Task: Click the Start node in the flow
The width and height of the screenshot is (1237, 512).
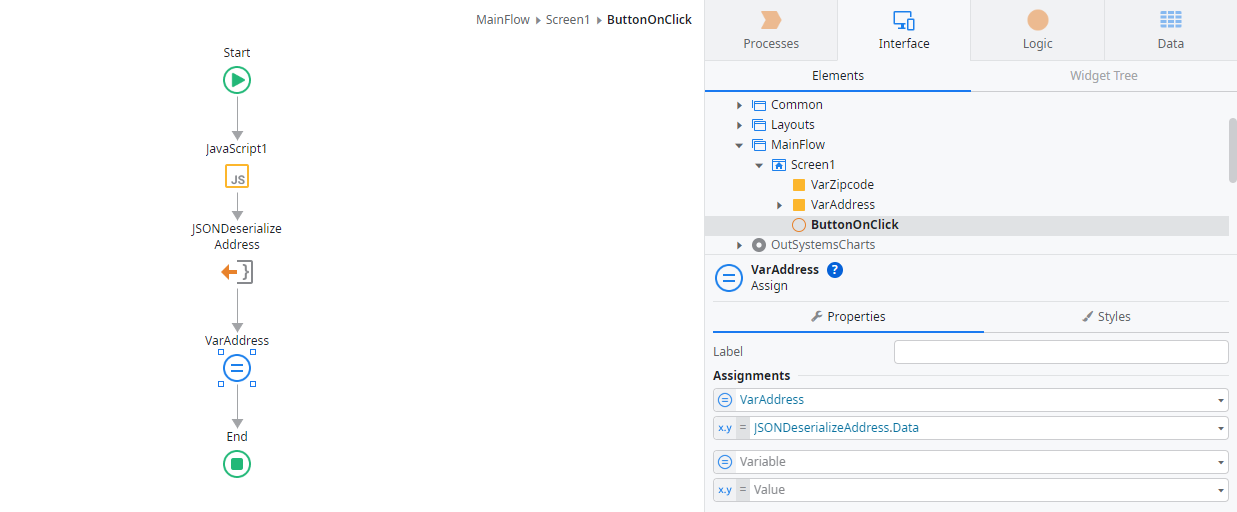Action: (x=237, y=80)
